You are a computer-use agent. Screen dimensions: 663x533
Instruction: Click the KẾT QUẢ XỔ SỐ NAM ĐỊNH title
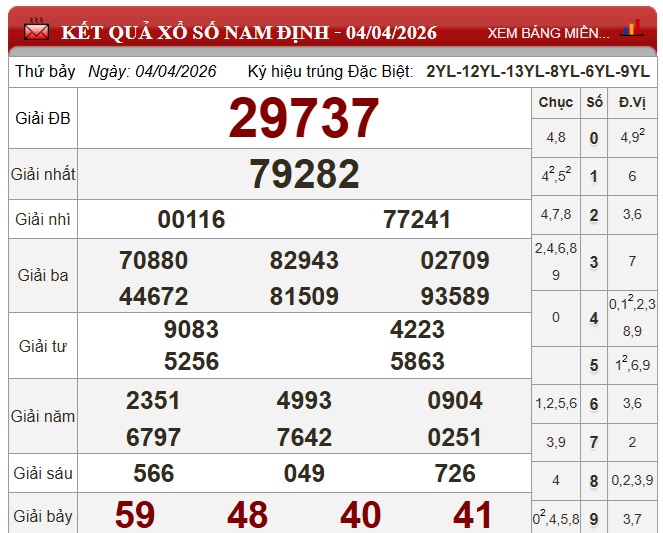click(249, 32)
